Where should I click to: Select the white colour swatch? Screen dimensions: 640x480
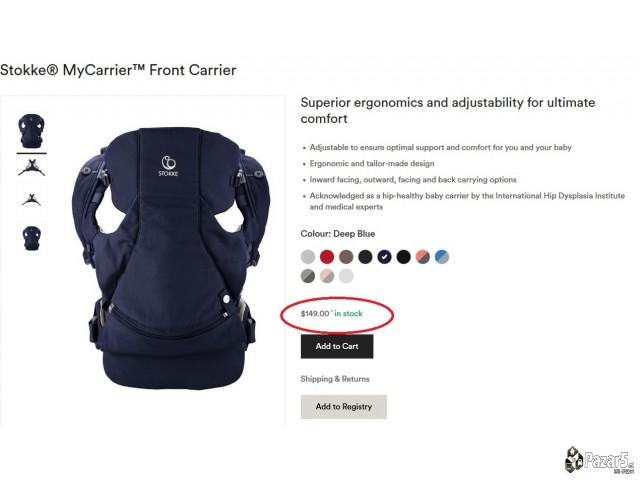[x=346, y=276]
